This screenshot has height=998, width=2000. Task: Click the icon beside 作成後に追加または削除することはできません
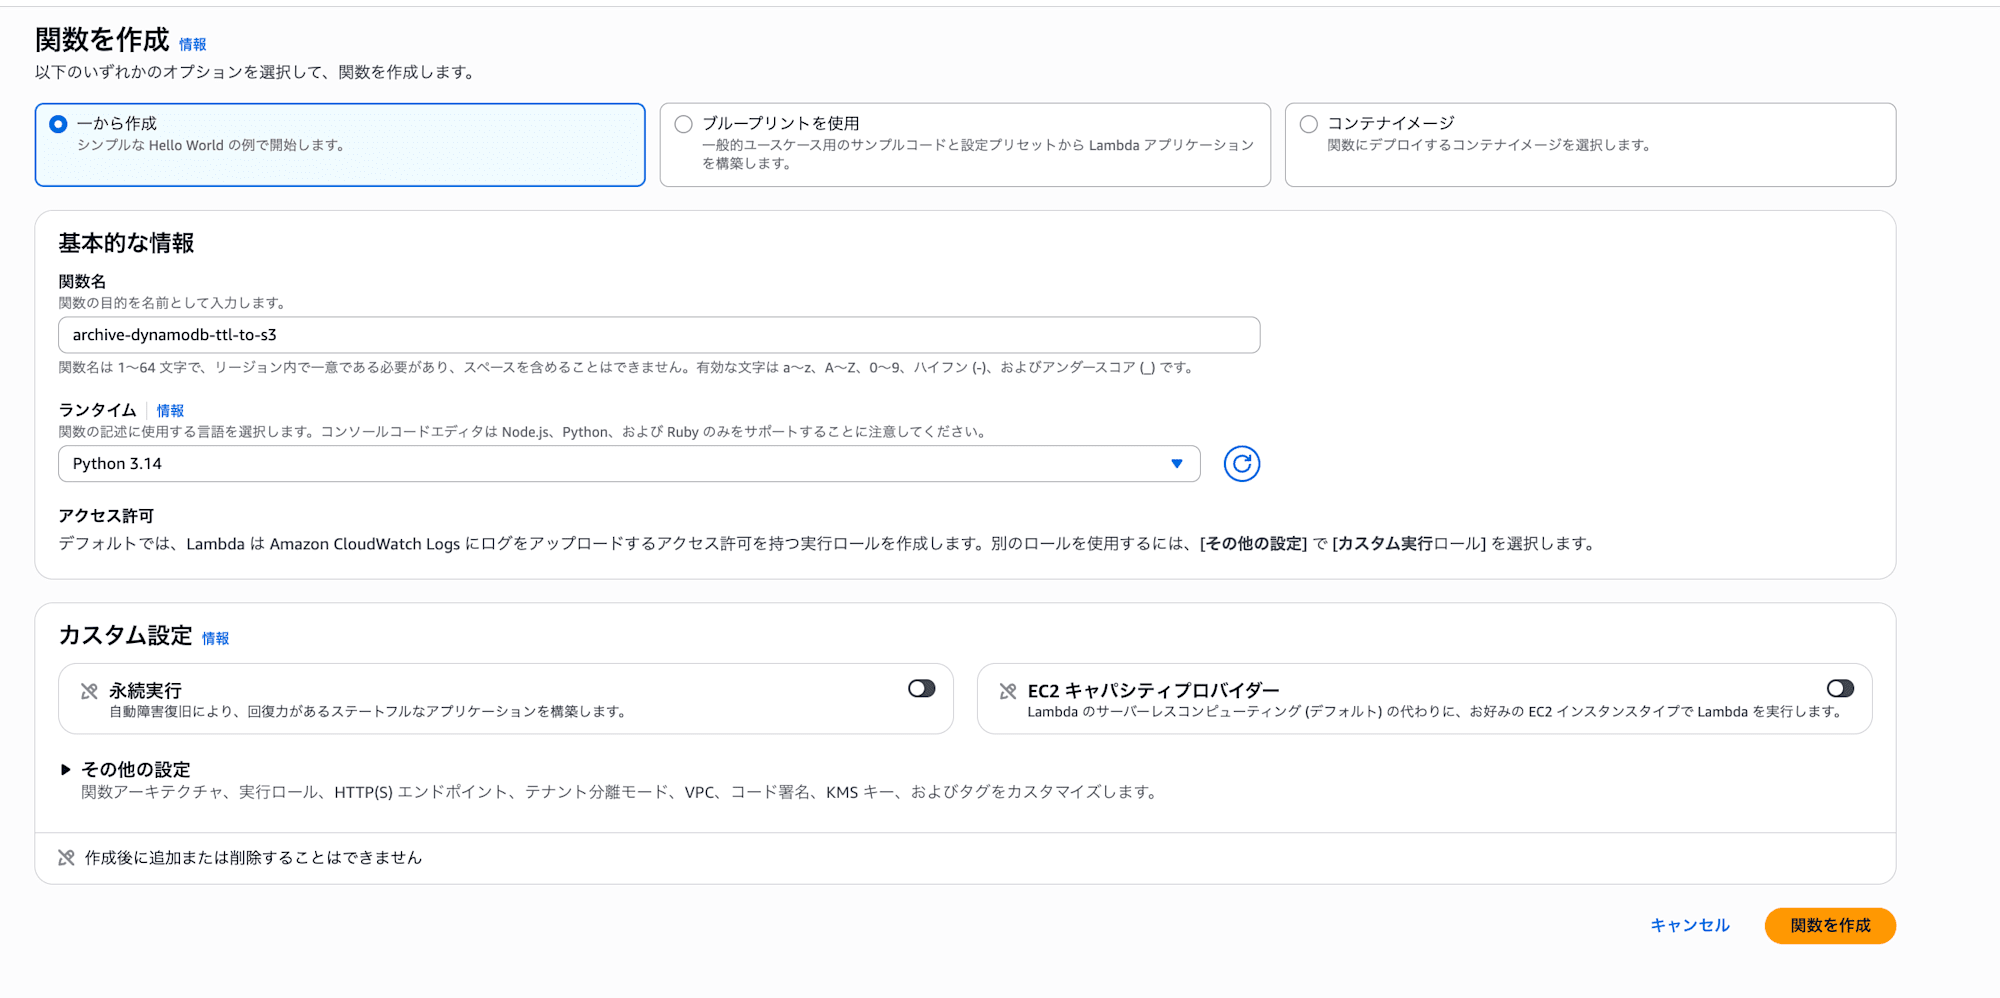click(66, 858)
